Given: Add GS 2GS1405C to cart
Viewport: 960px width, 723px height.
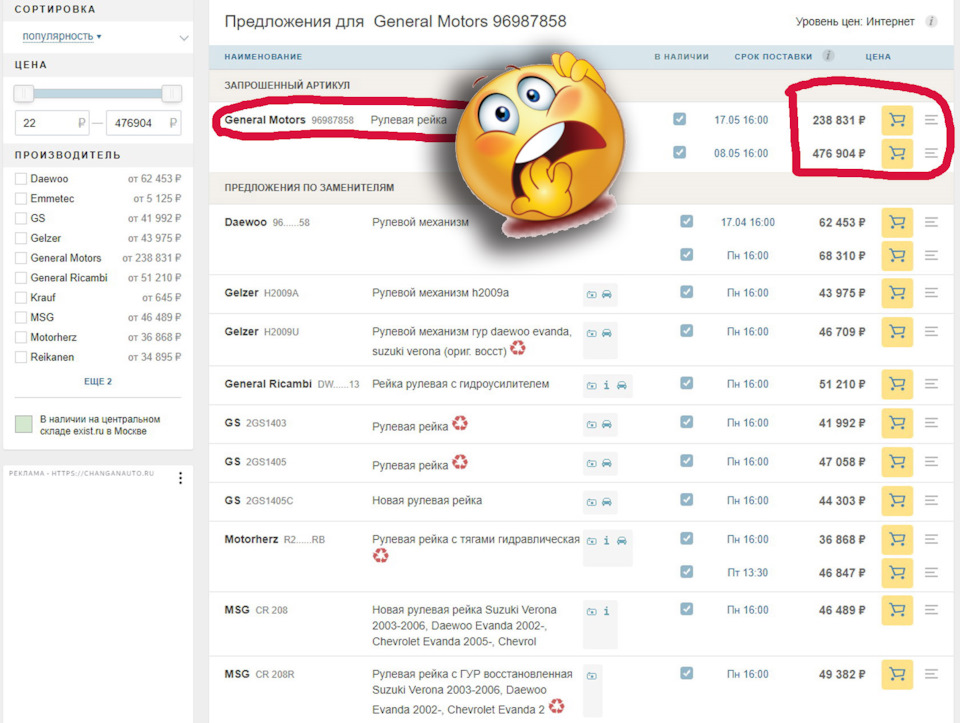Looking at the screenshot, I should pos(897,500).
